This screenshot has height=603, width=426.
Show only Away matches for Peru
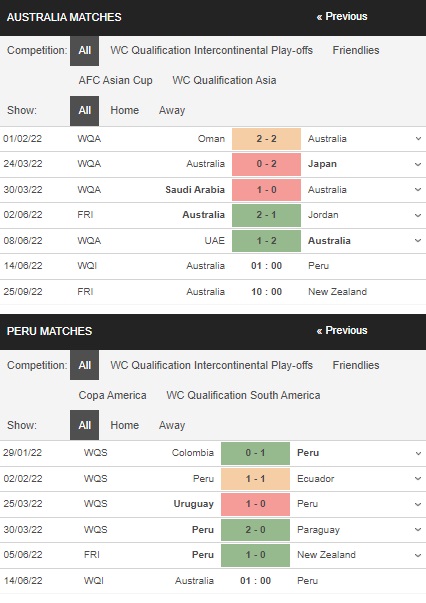tap(172, 425)
